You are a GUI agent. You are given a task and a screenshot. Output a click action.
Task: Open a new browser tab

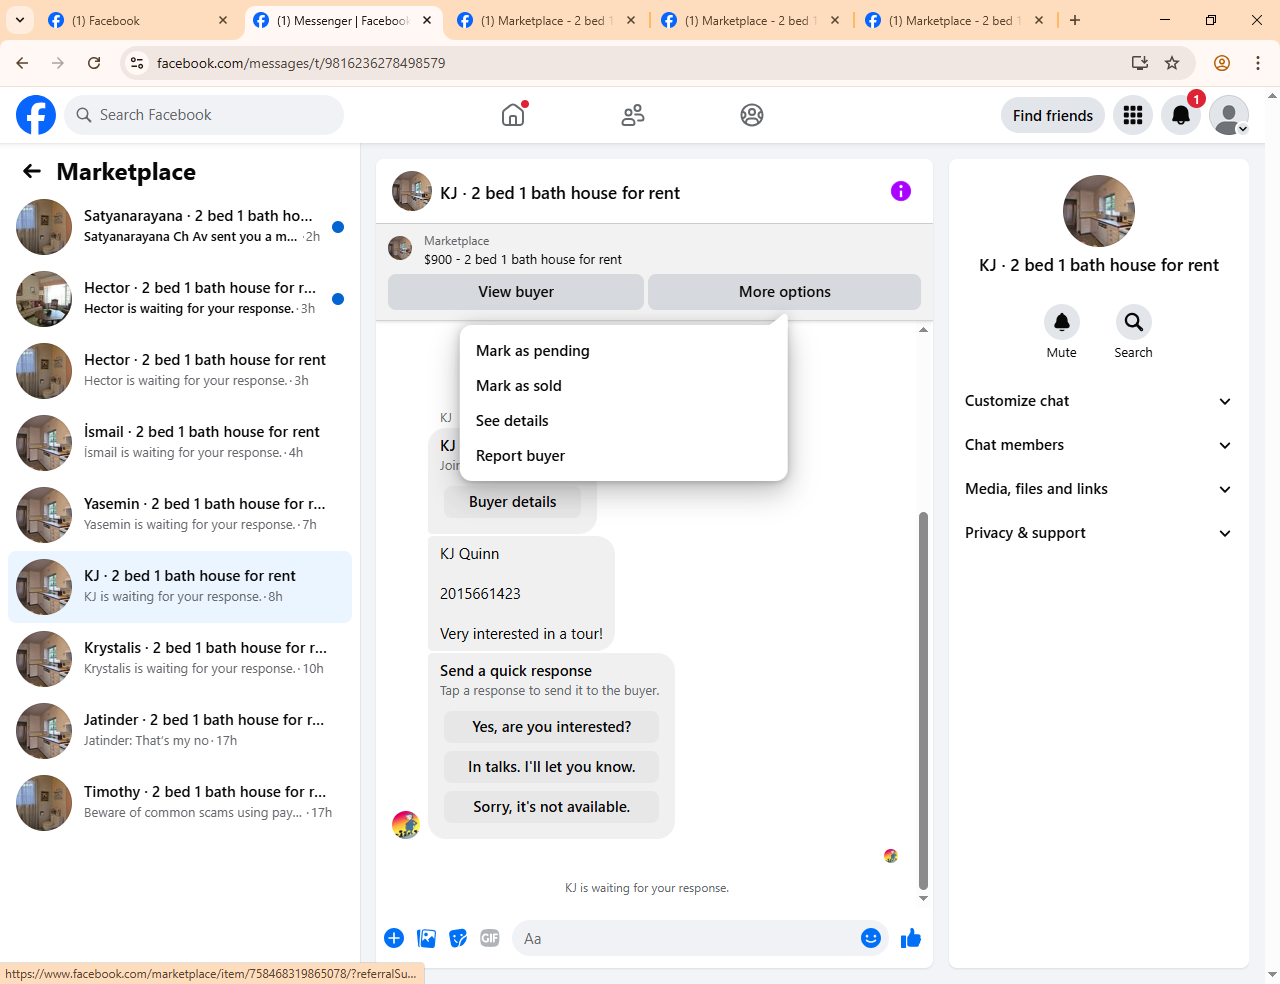pyautogui.click(x=1075, y=20)
